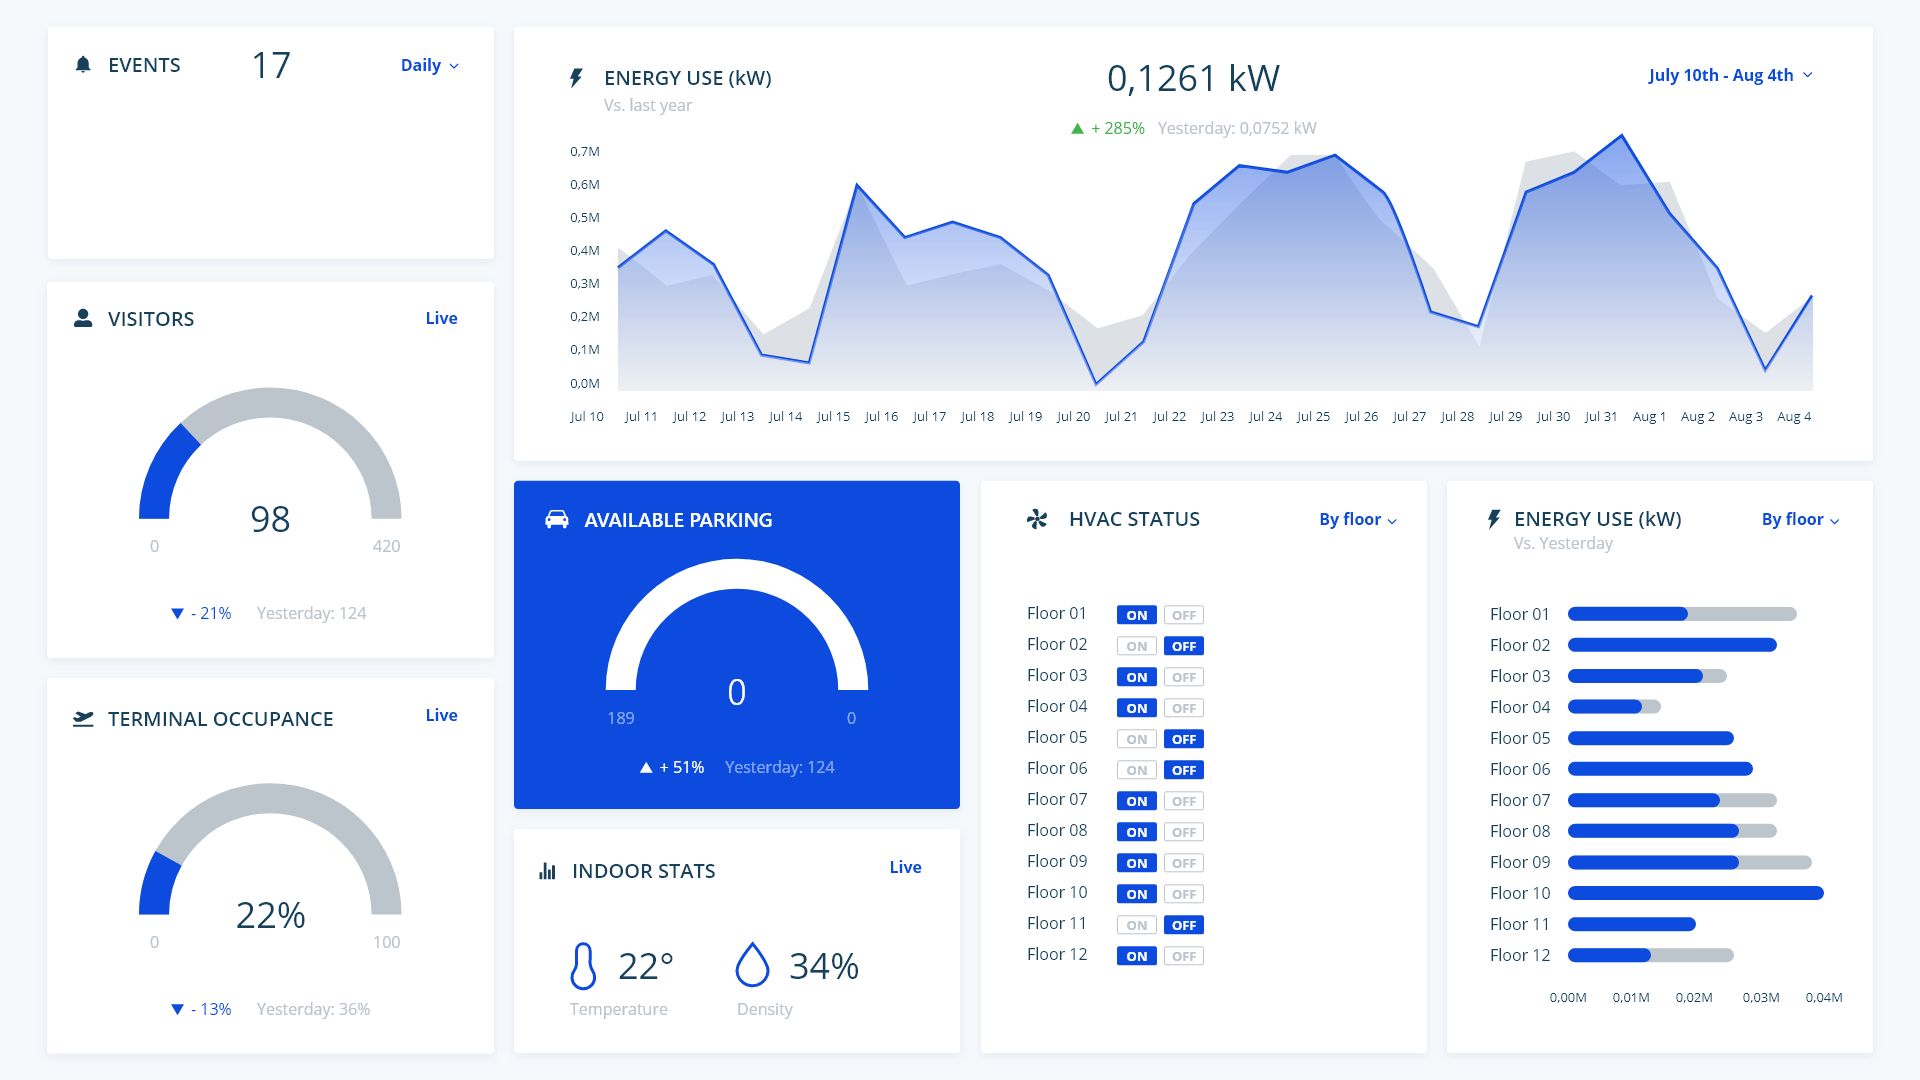This screenshot has width=1920, height=1080.
Task: Click the Jul 21 label on chart axis
Action: [x=1121, y=416]
